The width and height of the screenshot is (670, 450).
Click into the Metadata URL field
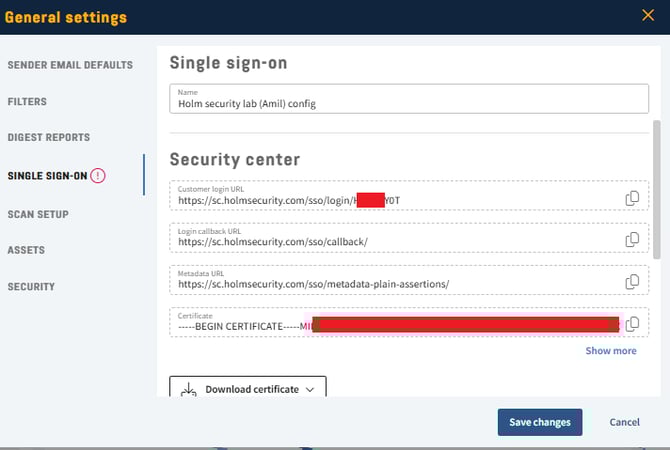(x=390, y=281)
